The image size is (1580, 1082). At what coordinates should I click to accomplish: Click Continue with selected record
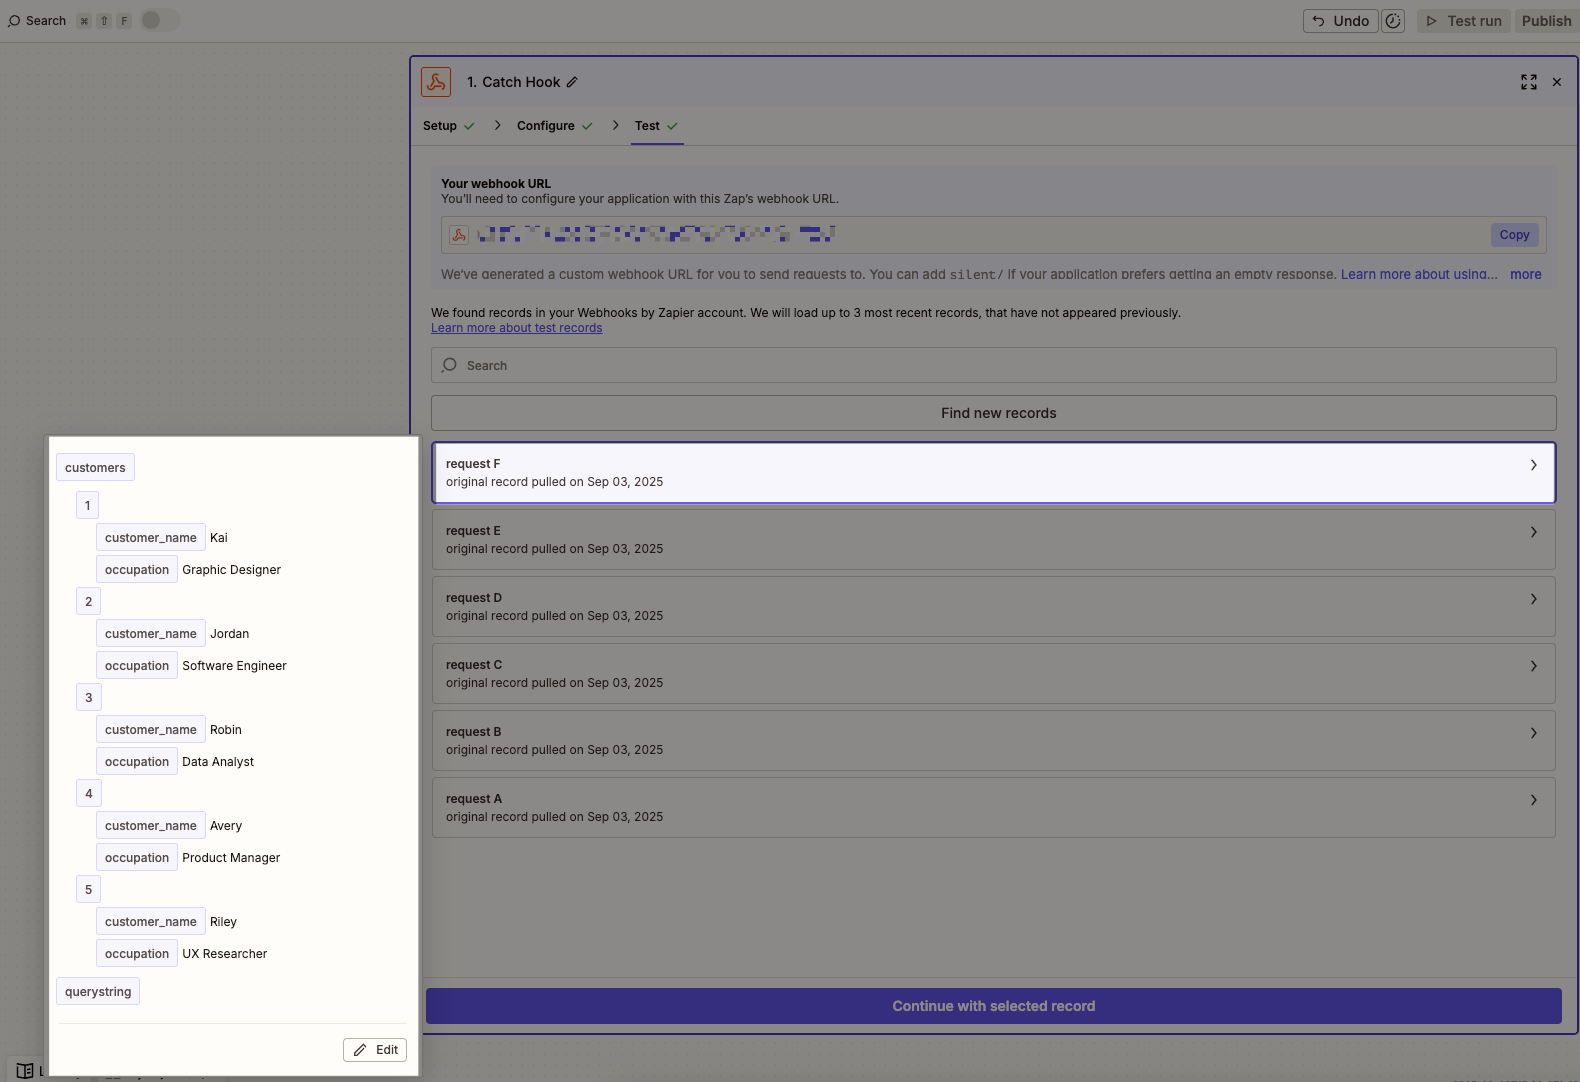pyautogui.click(x=993, y=1006)
